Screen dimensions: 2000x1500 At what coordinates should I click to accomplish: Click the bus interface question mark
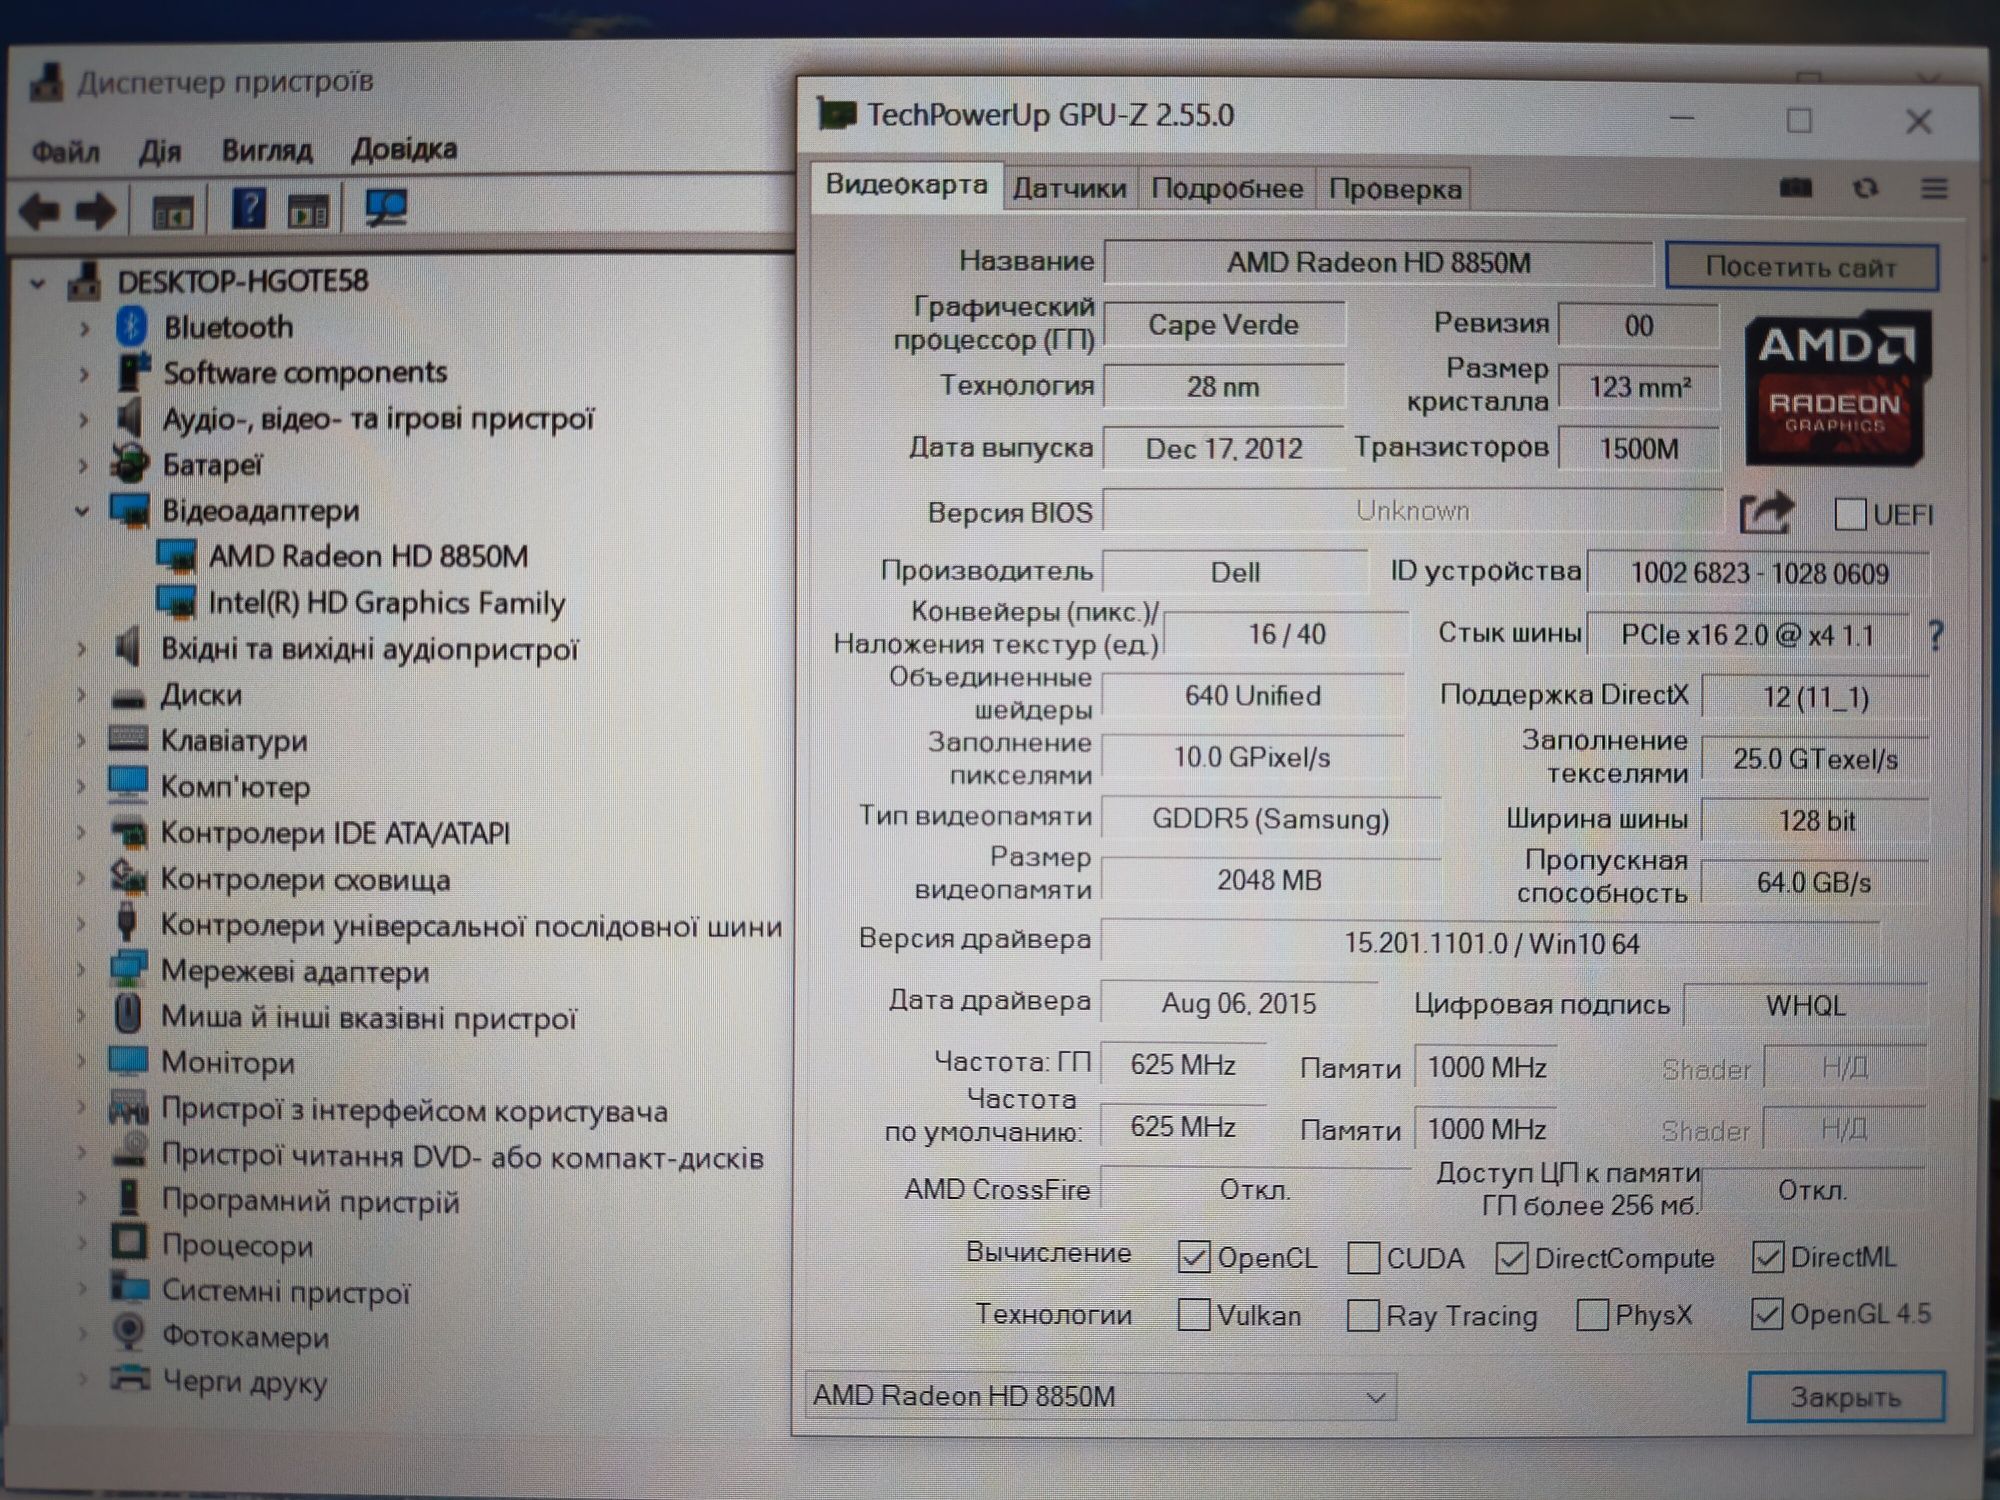1936,635
